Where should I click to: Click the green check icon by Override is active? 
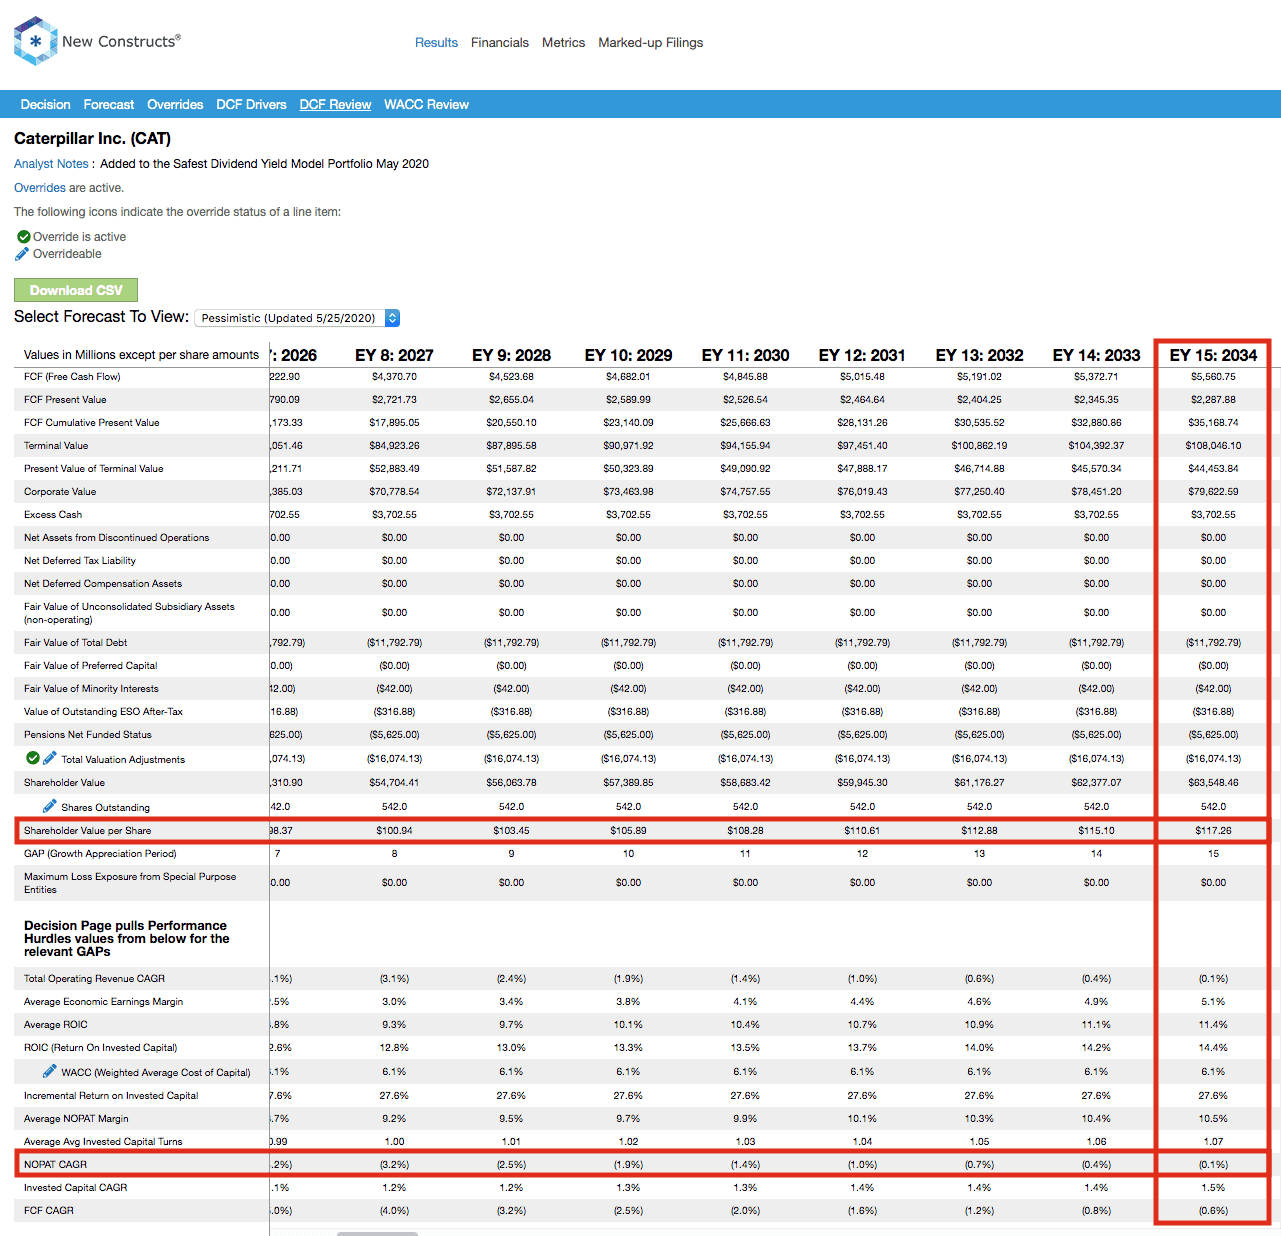(24, 237)
